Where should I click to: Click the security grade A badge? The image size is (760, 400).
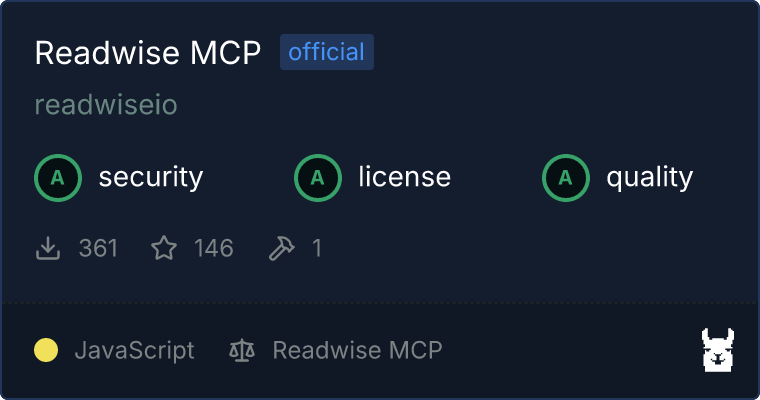(58, 178)
